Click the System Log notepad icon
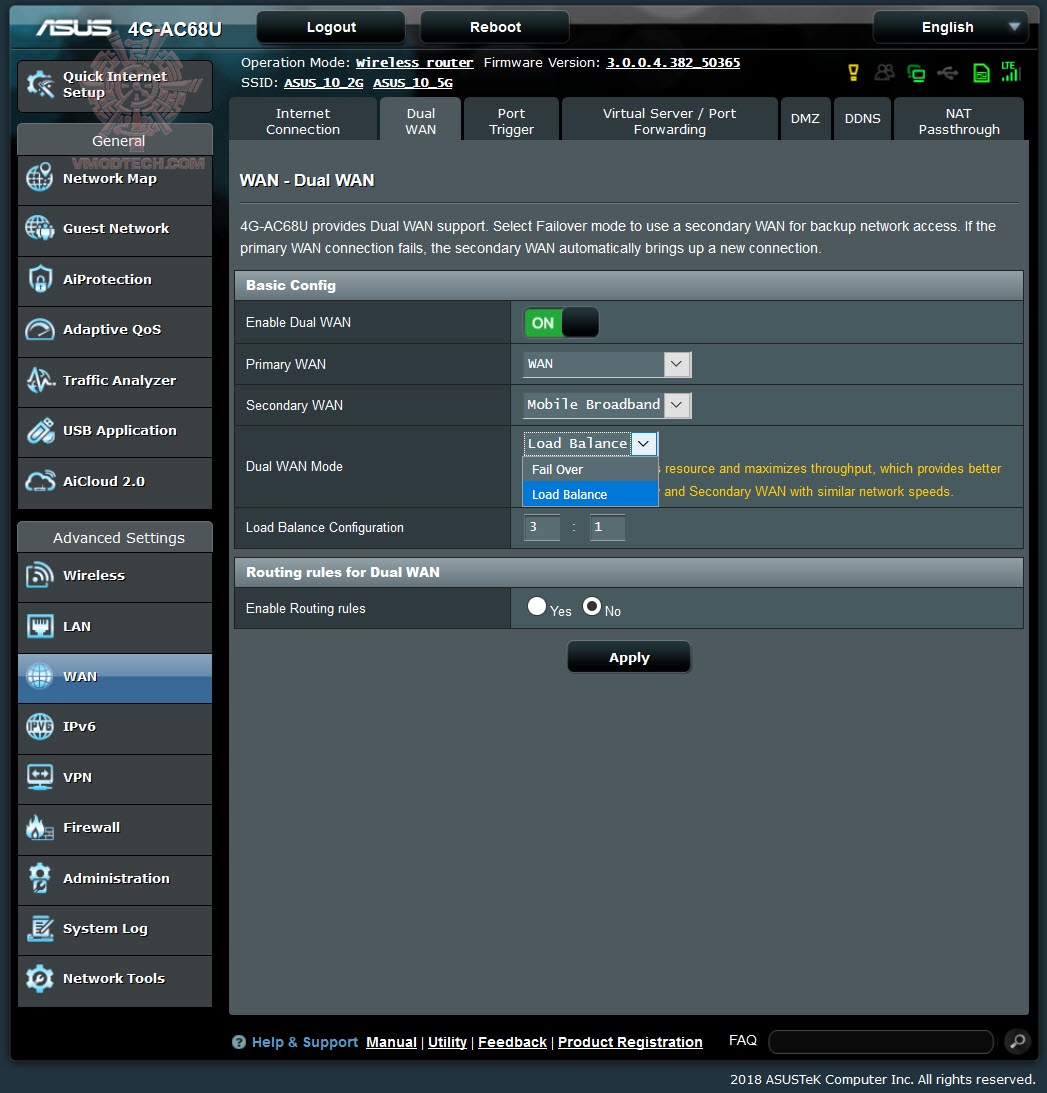This screenshot has height=1093, width=1047. click(40, 928)
